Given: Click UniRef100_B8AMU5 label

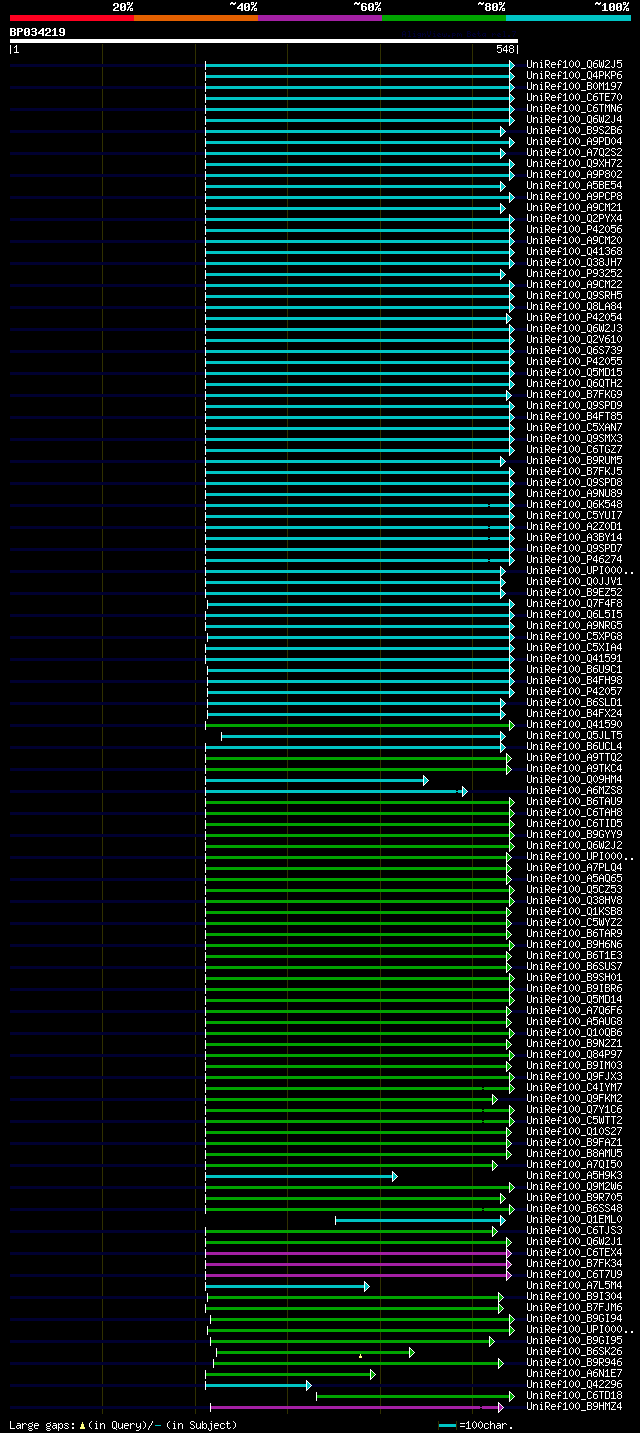Looking at the screenshot, I should (x=574, y=1153).
